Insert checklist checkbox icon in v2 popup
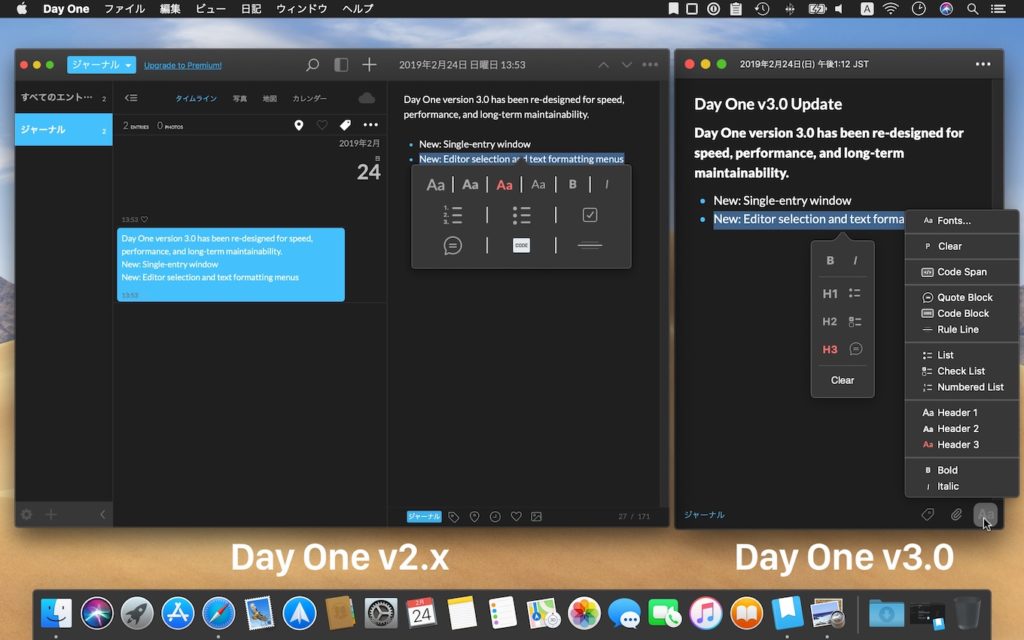This screenshot has width=1024, height=640. coord(590,215)
